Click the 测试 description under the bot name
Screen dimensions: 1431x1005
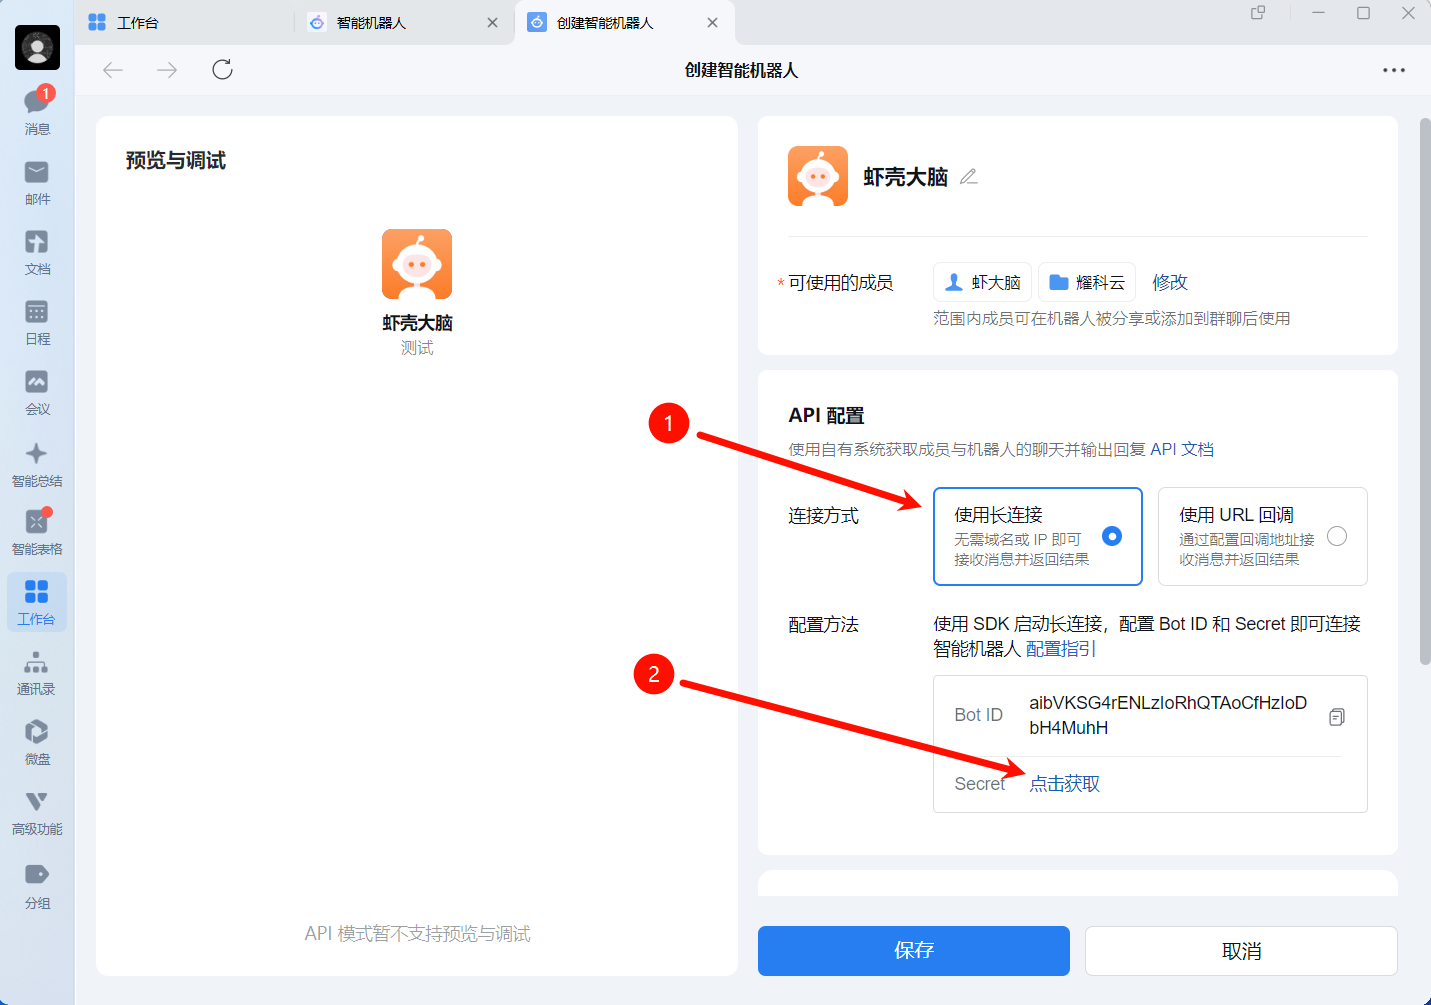coord(417,348)
